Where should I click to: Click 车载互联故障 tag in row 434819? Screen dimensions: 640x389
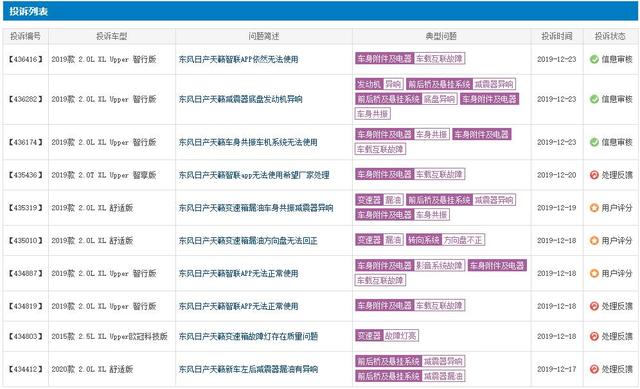tap(439, 305)
